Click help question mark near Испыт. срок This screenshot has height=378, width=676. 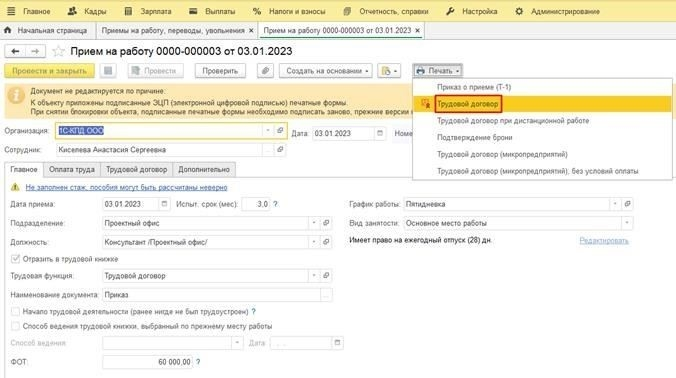275,204
